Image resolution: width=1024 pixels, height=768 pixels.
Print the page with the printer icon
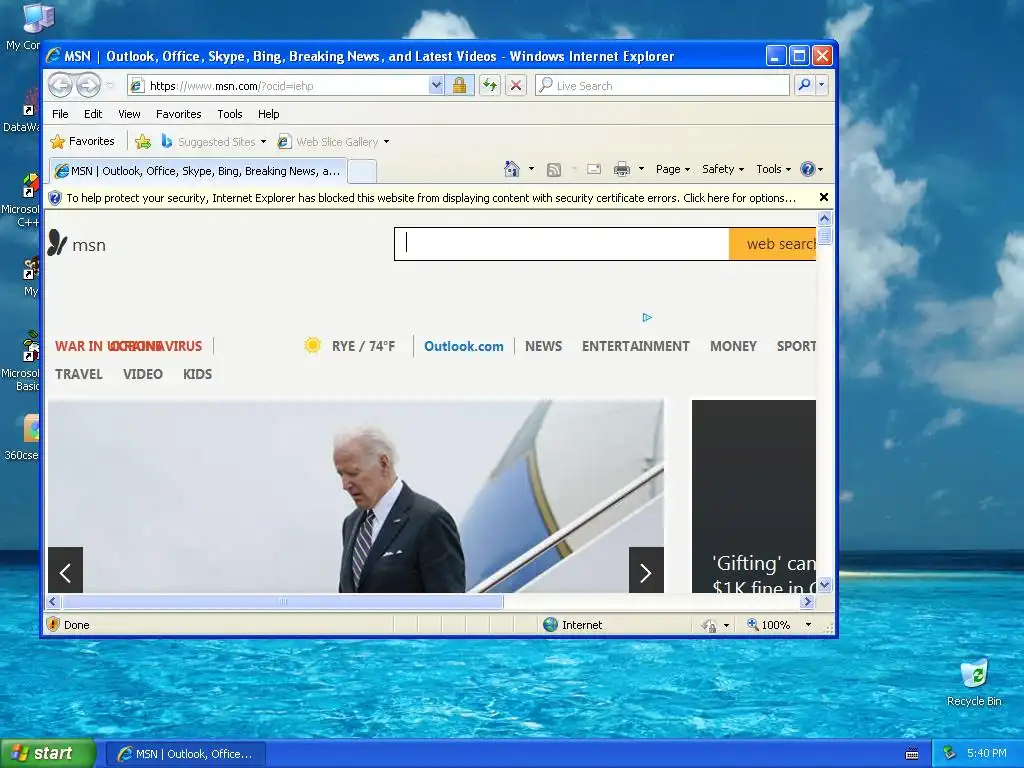tap(622, 169)
